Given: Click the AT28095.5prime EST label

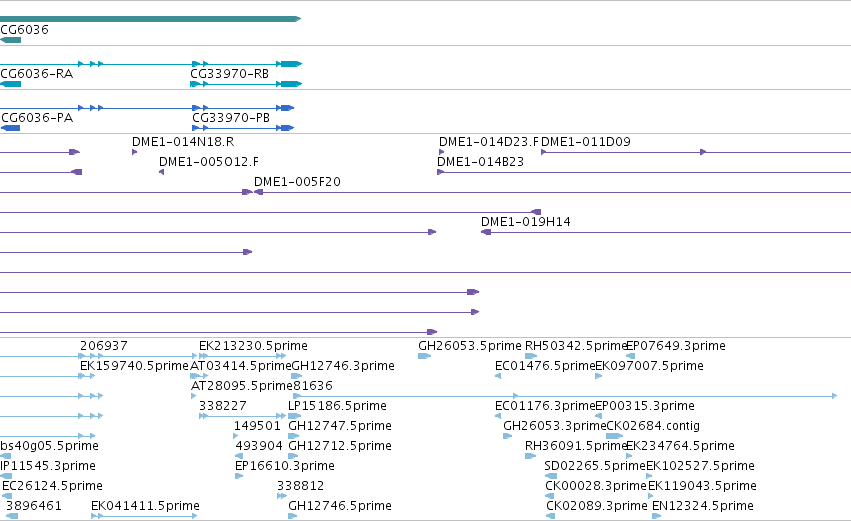Looking at the screenshot, I should coord(242,386).
